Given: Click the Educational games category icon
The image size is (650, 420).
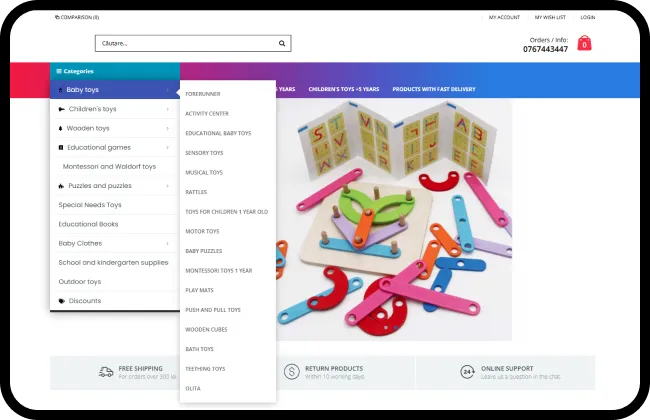Looking at the screenshot, I should [x=61, y=147].
